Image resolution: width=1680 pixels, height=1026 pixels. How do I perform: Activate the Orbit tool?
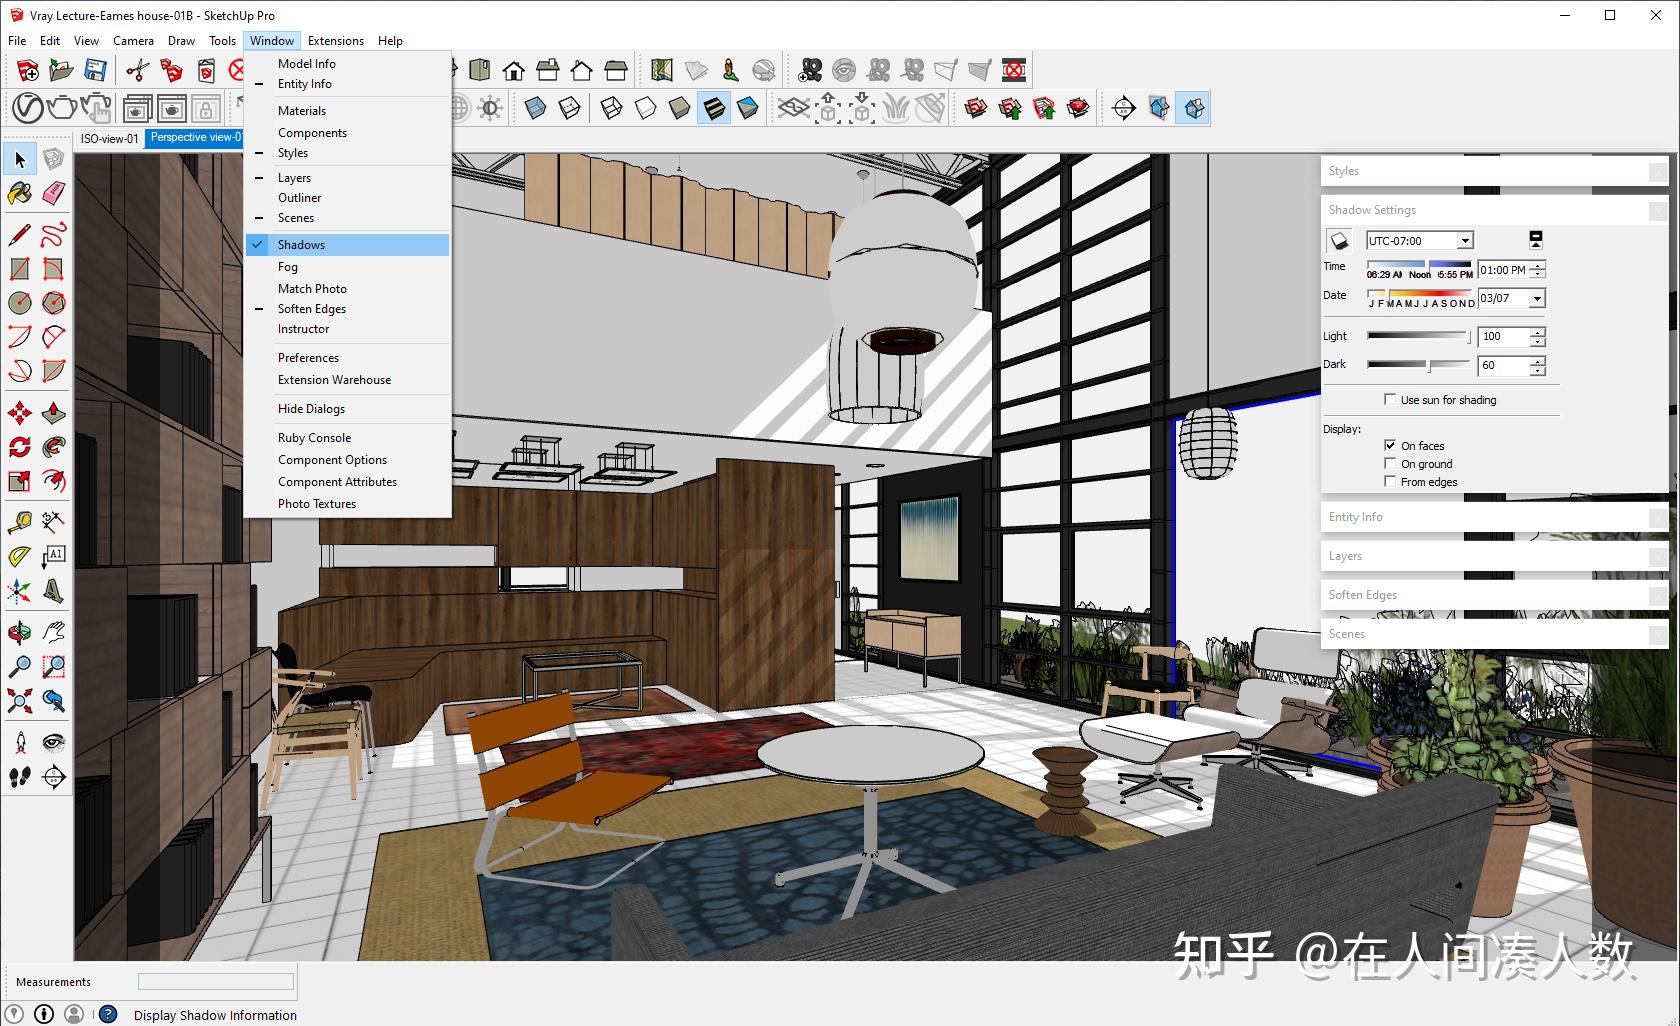tap(20, 632)
